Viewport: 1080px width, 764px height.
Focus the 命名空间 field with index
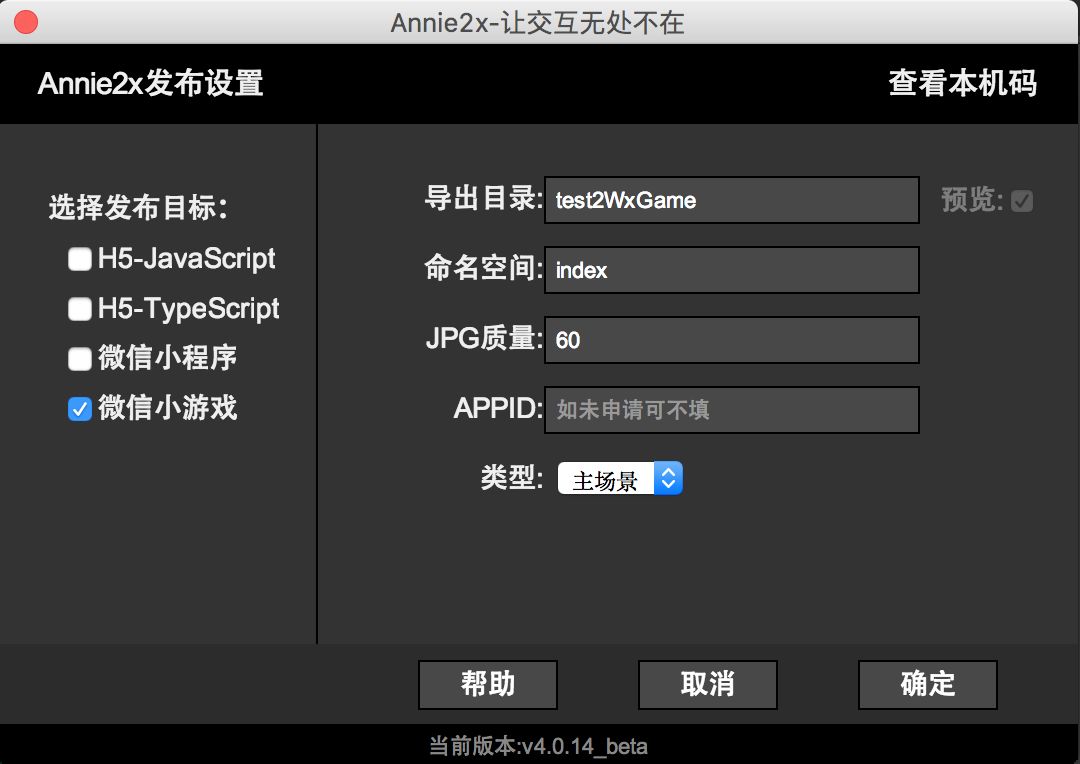click(731, 270)
